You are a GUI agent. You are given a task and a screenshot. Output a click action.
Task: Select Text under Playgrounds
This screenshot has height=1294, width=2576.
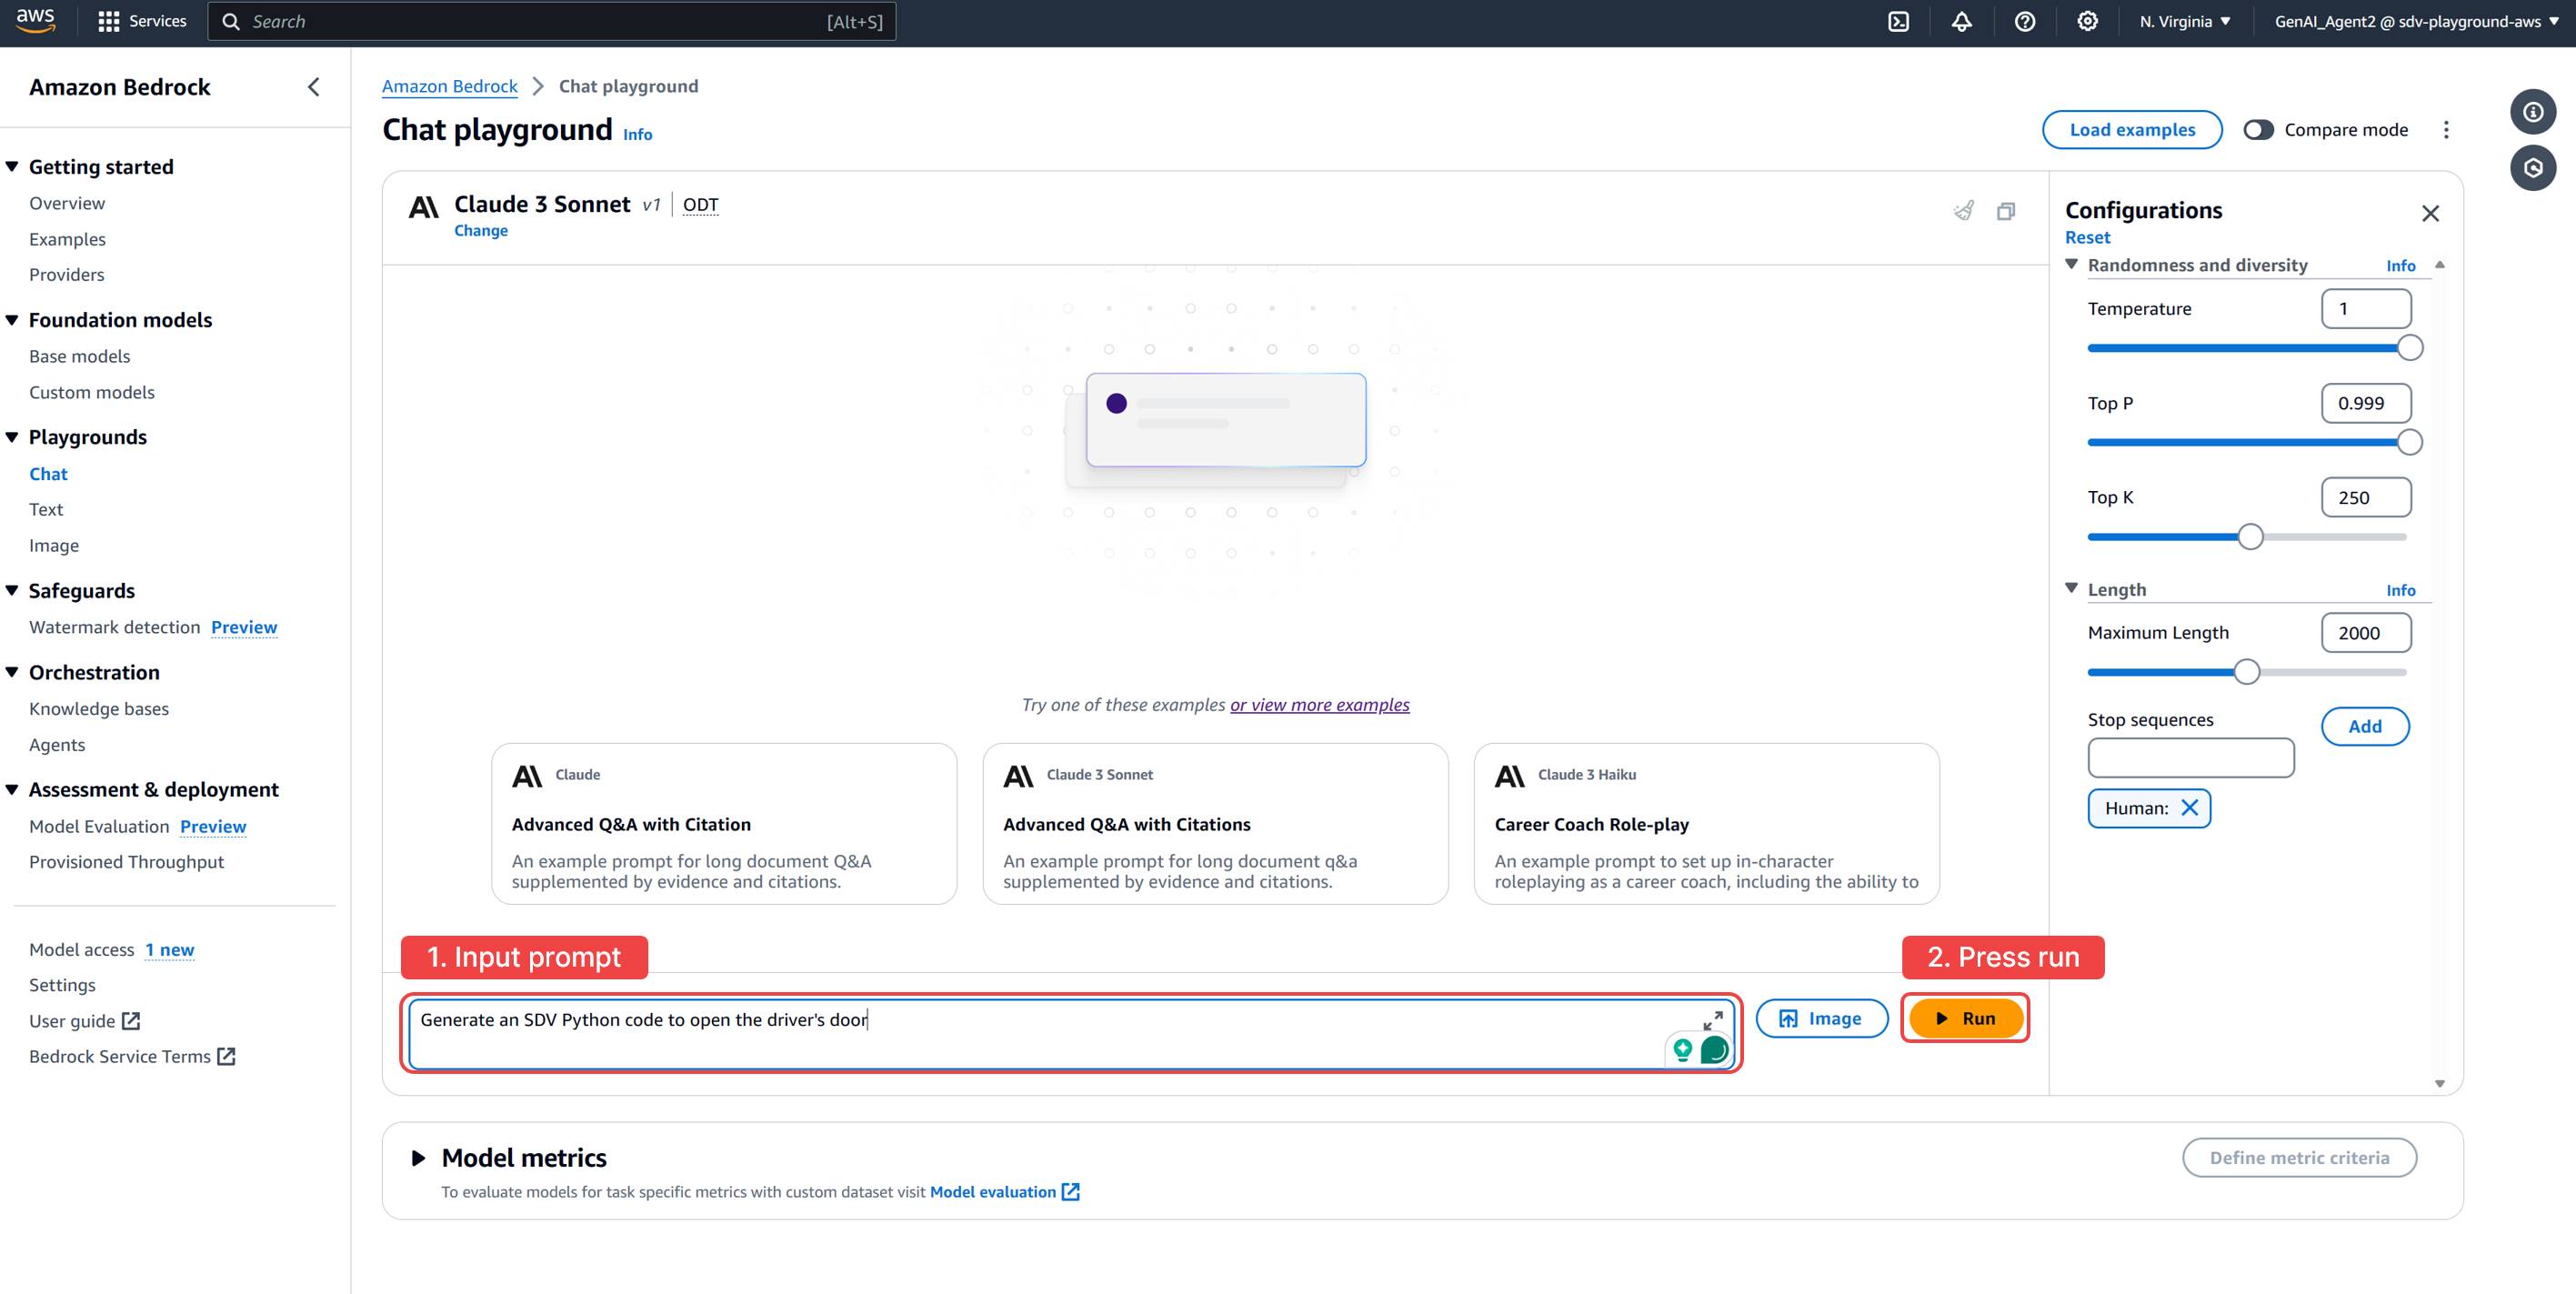[46, 509]
